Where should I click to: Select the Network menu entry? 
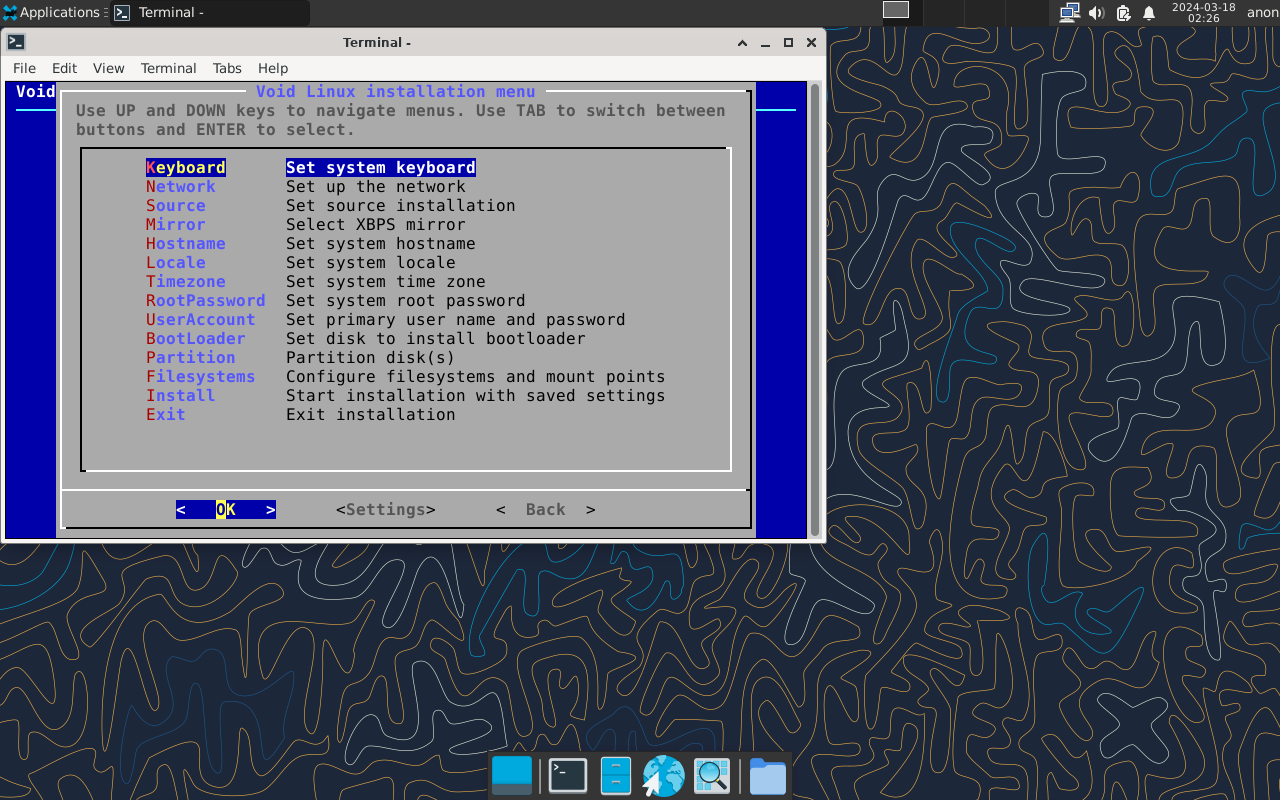pyautogui.click(x=181, y=186)
